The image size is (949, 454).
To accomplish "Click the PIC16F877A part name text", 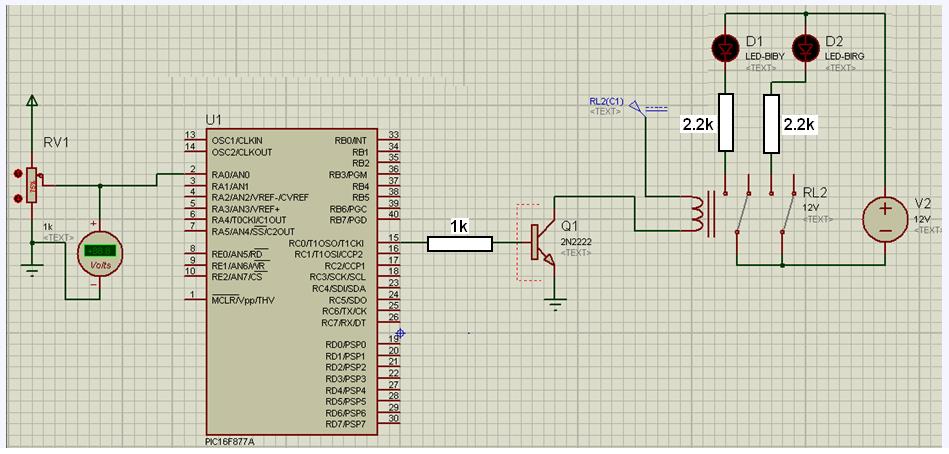I will click(230, 442).
